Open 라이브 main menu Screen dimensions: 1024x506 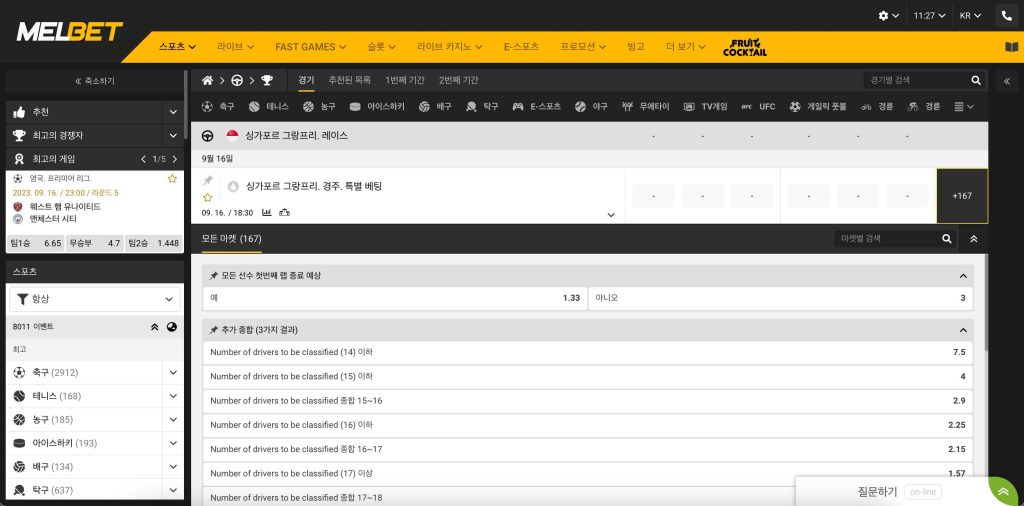pos(235,47)
